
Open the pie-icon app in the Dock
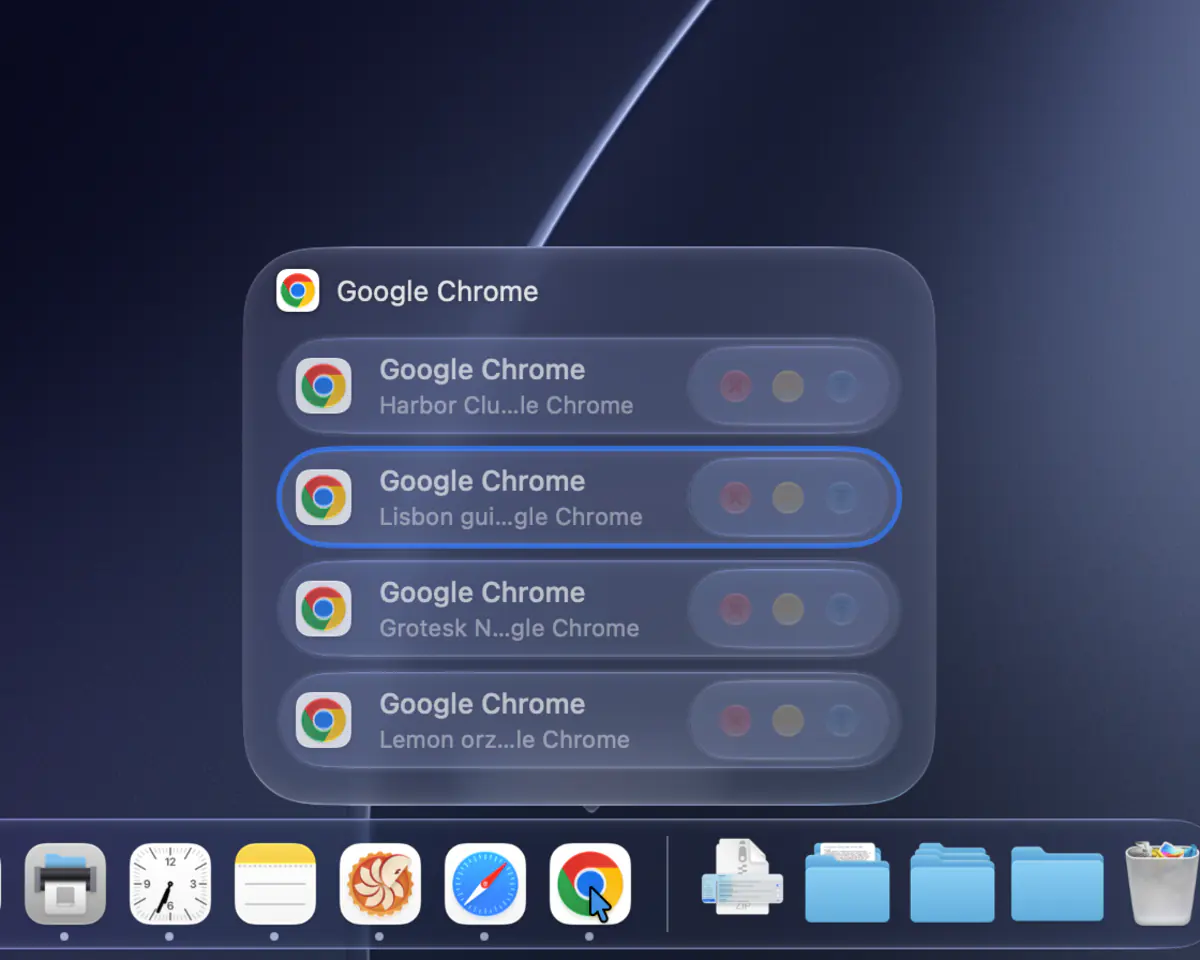380,884
